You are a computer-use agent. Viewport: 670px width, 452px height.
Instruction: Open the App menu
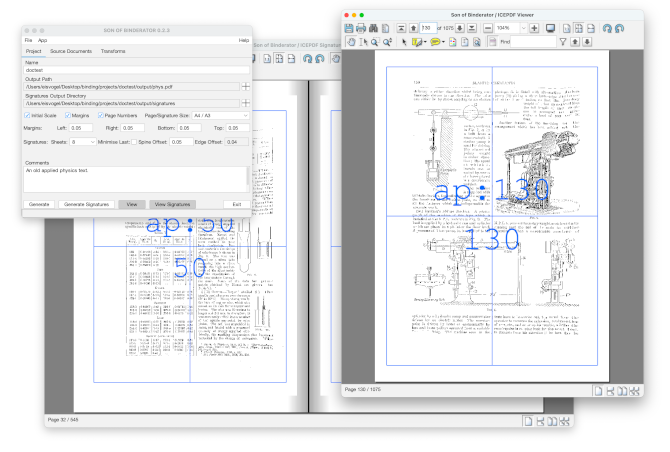(43, 40)
